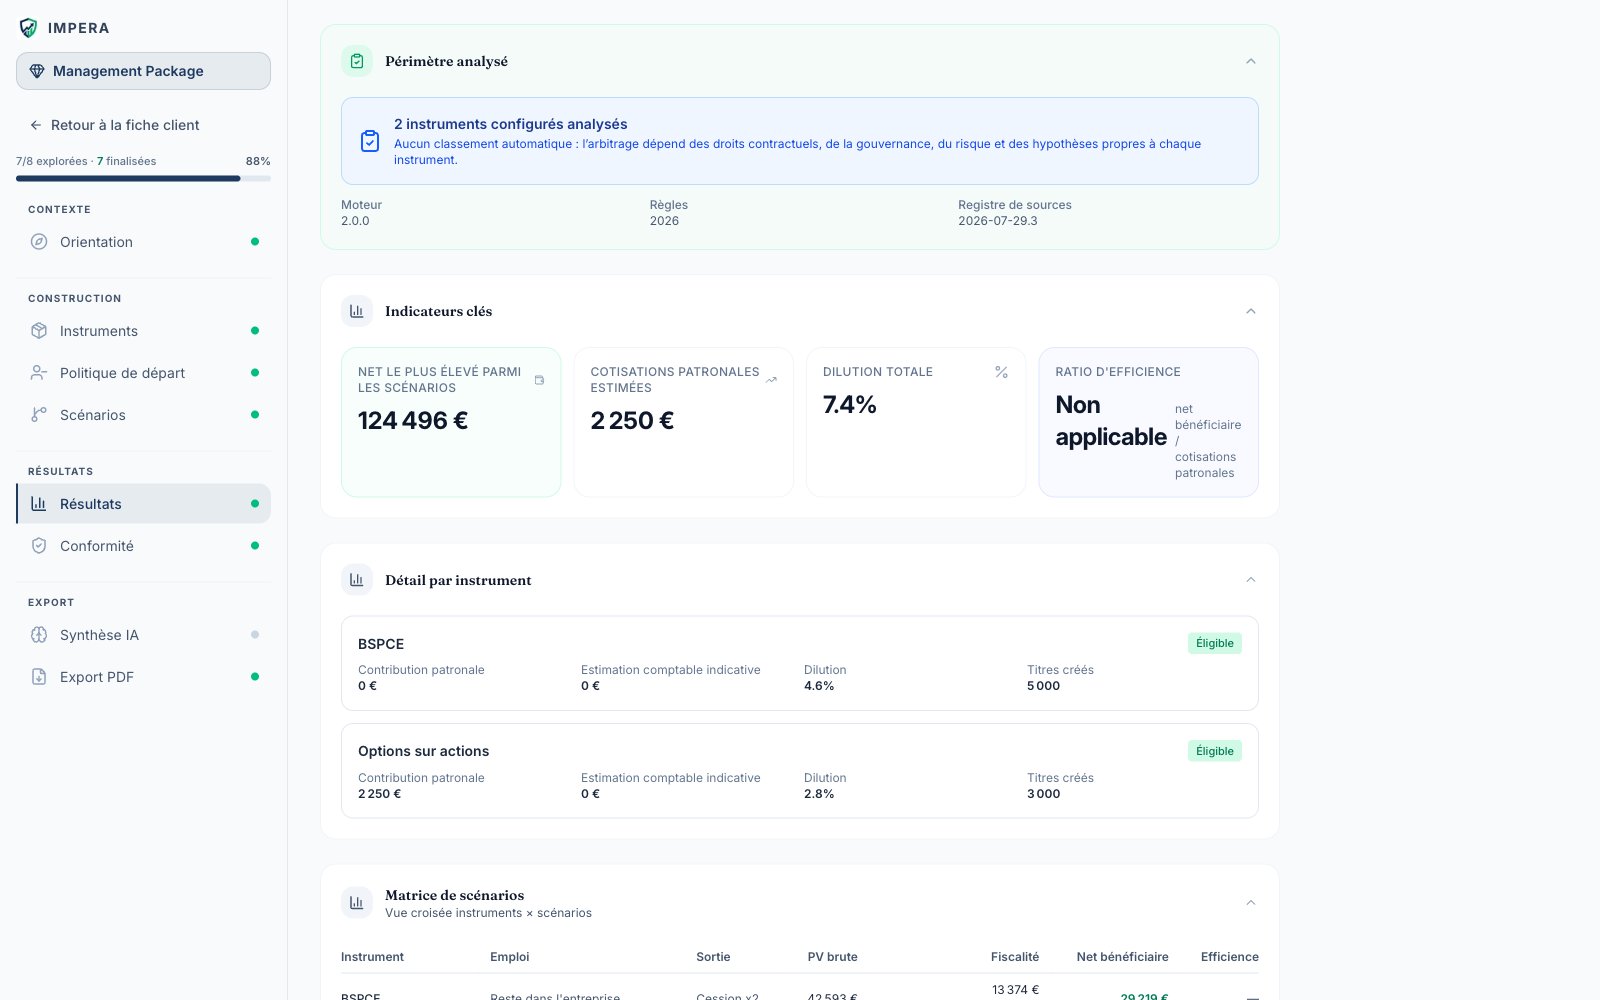1600x1000 pixels.
Task: Click the Impera shield logo
Action: 28,28
